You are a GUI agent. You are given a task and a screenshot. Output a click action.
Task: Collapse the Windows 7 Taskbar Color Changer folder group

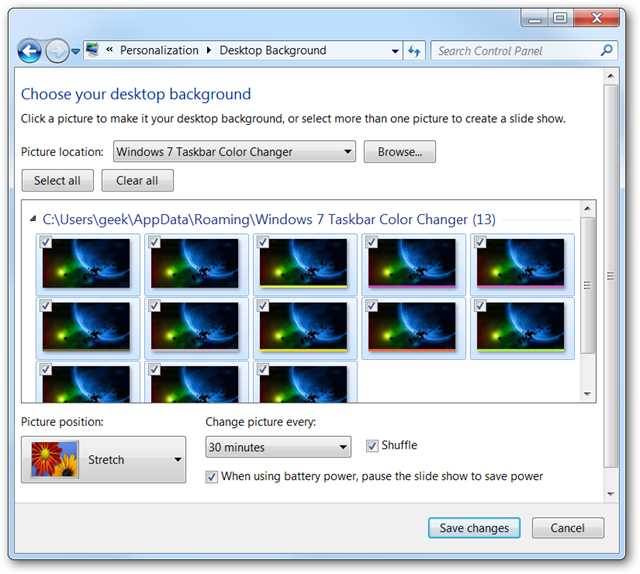coord(33,219)
